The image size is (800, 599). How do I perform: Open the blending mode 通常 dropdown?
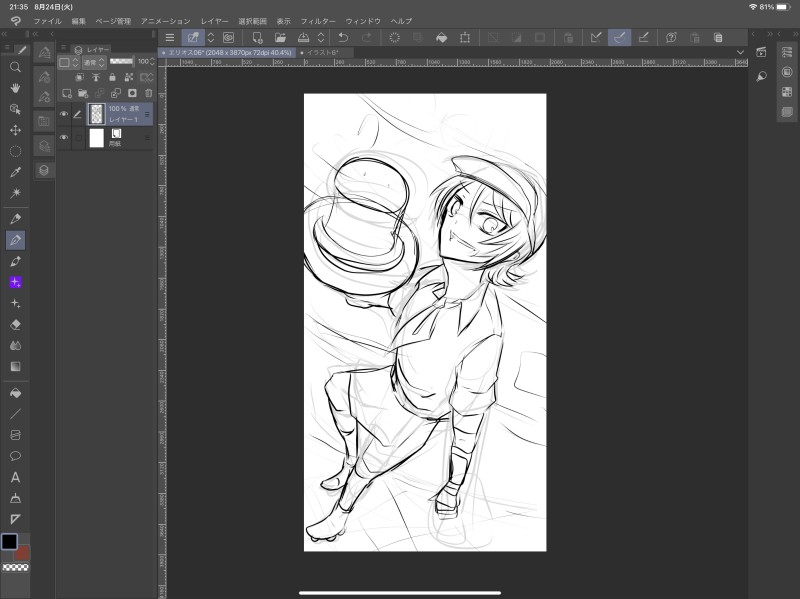[x=93, y=62]
